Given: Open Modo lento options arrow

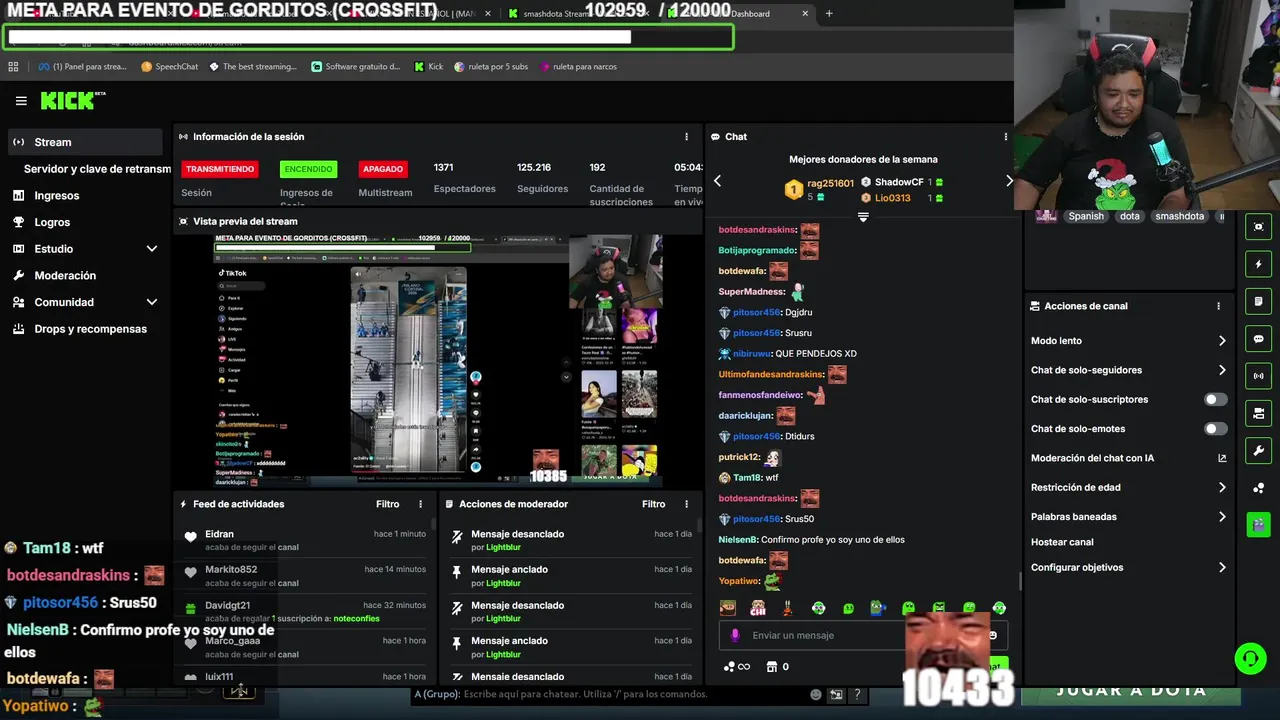Looking at the screenshot, I should (x=1222, y=341).
